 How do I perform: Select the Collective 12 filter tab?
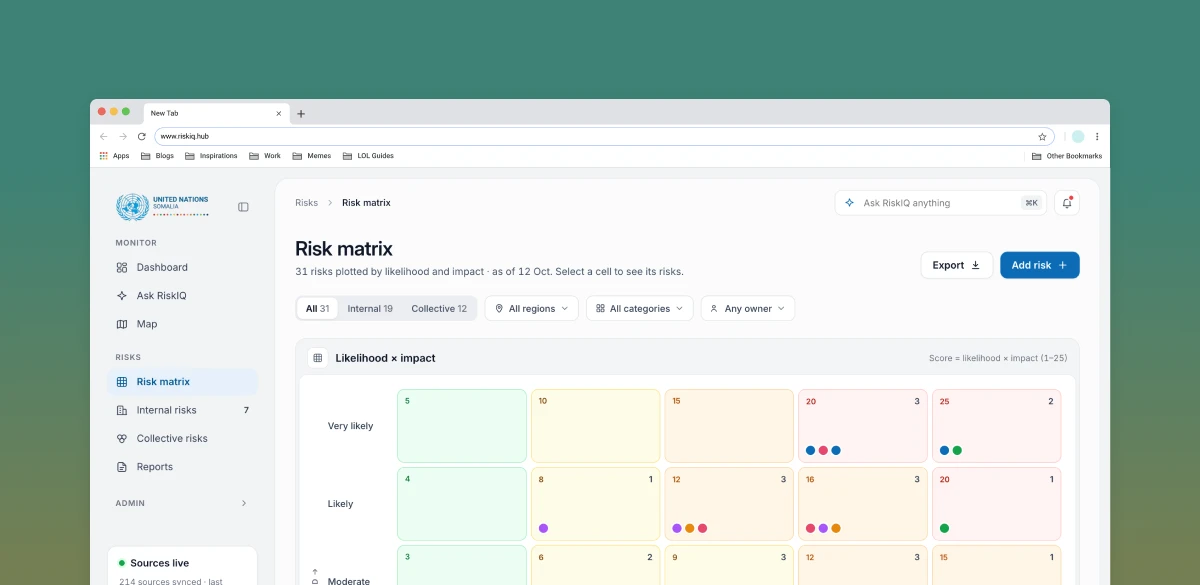point(439,309)
